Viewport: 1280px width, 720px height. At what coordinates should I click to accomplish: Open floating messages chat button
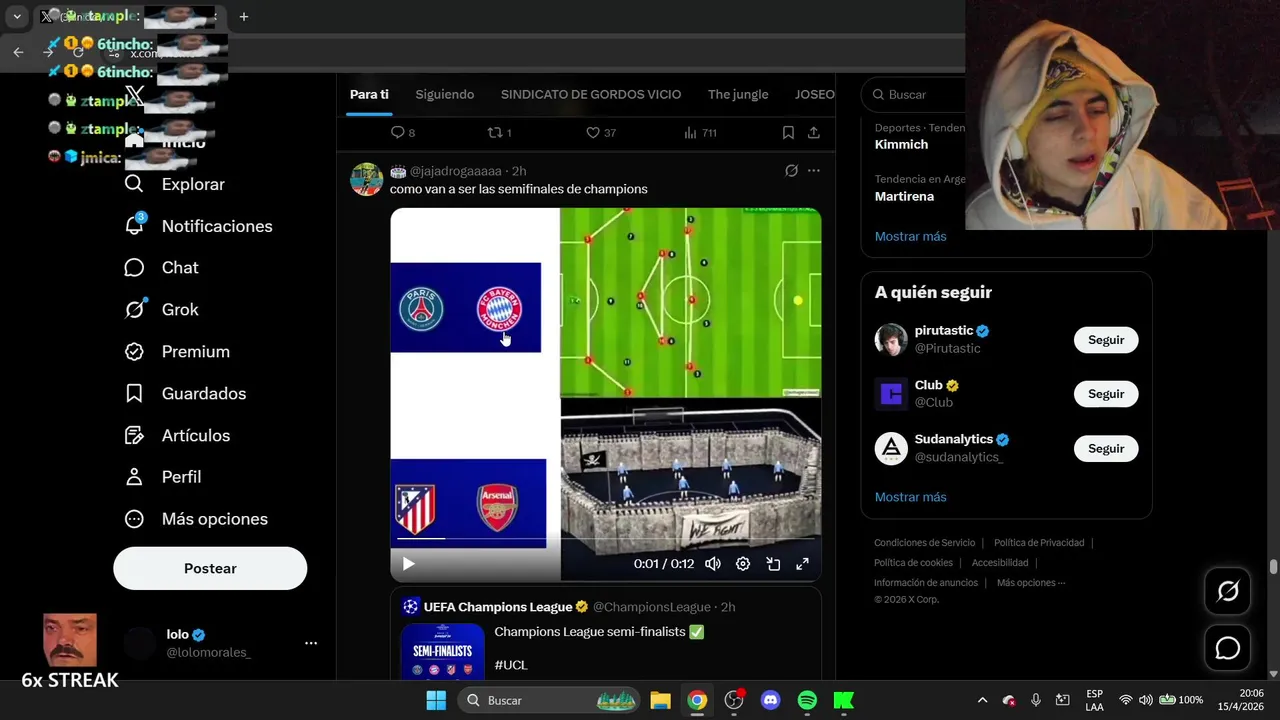tap(1227, 648)
